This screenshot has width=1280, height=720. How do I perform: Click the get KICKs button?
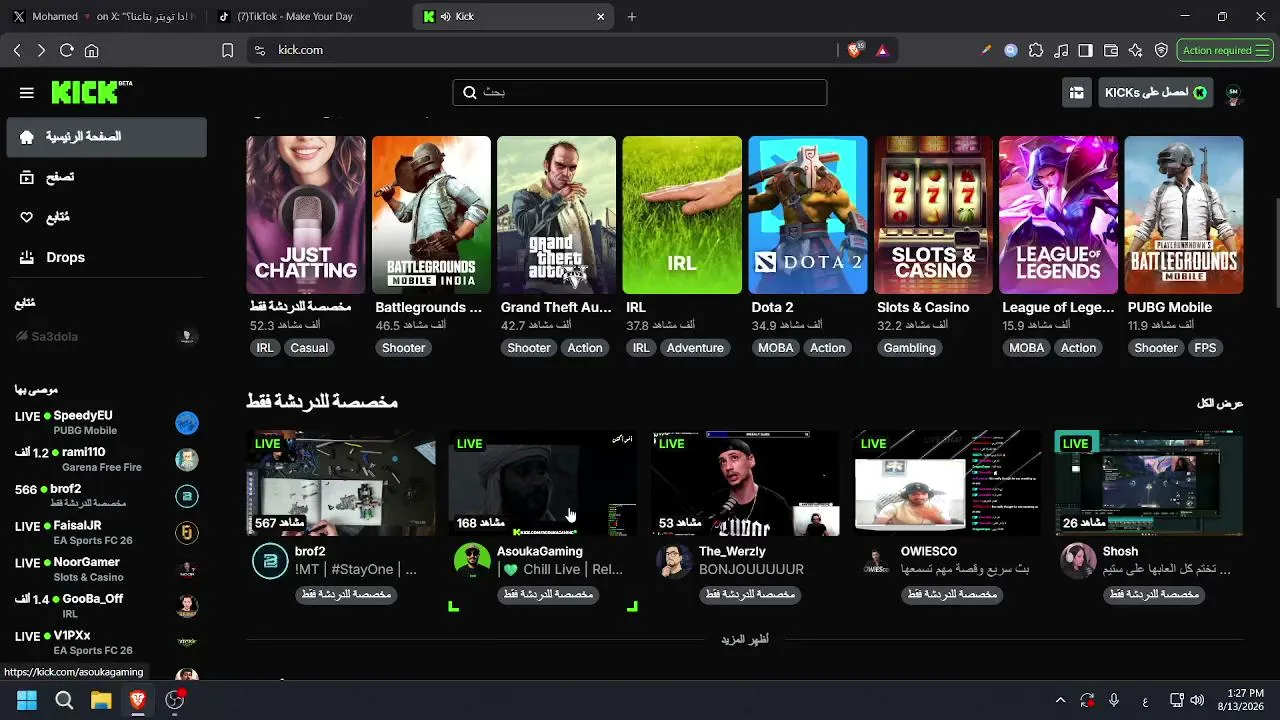[1156, 93]
